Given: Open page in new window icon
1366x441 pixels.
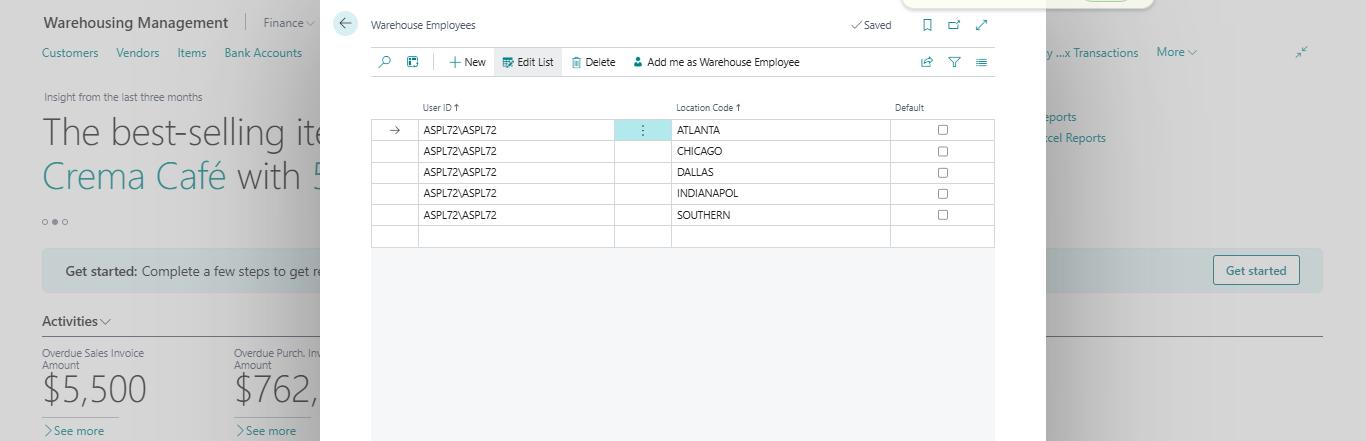Looking at the screenshot, I should click(x=954, y=25).
